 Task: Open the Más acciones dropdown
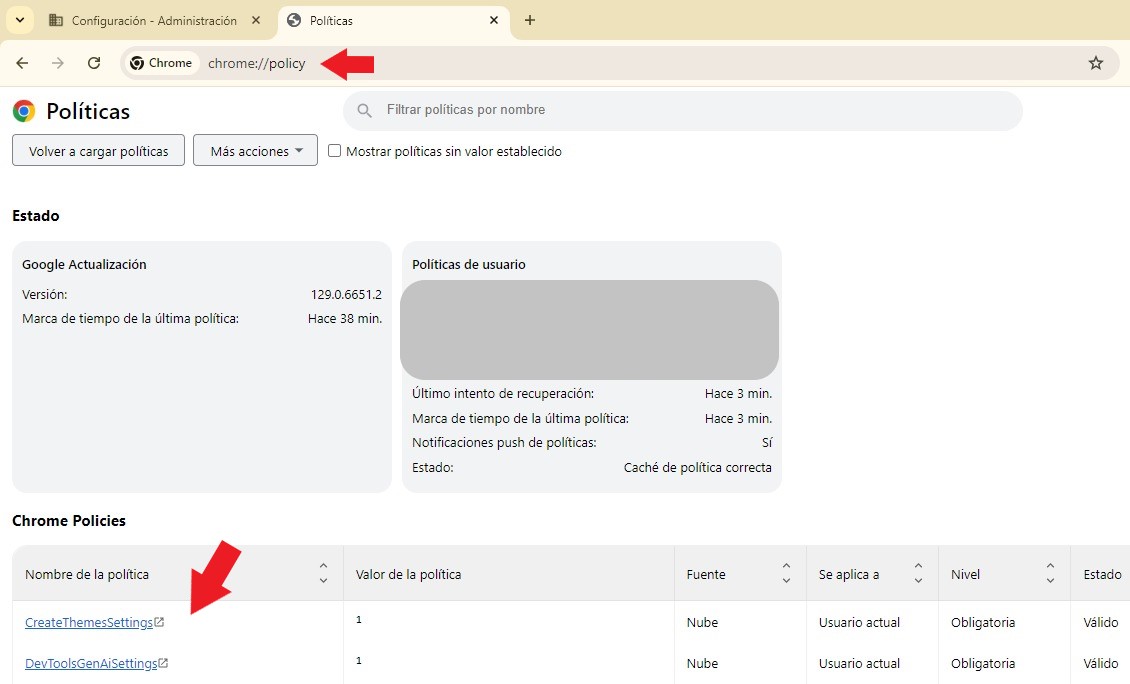pyautogui.click(x=255, y=151)
